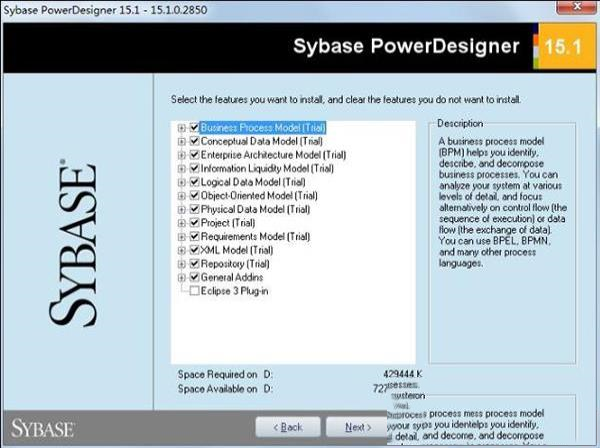Viewport: 600px width, 448px height.
Task: Expand the Object-Oriented Model tree node
Action: pos(182,196)
